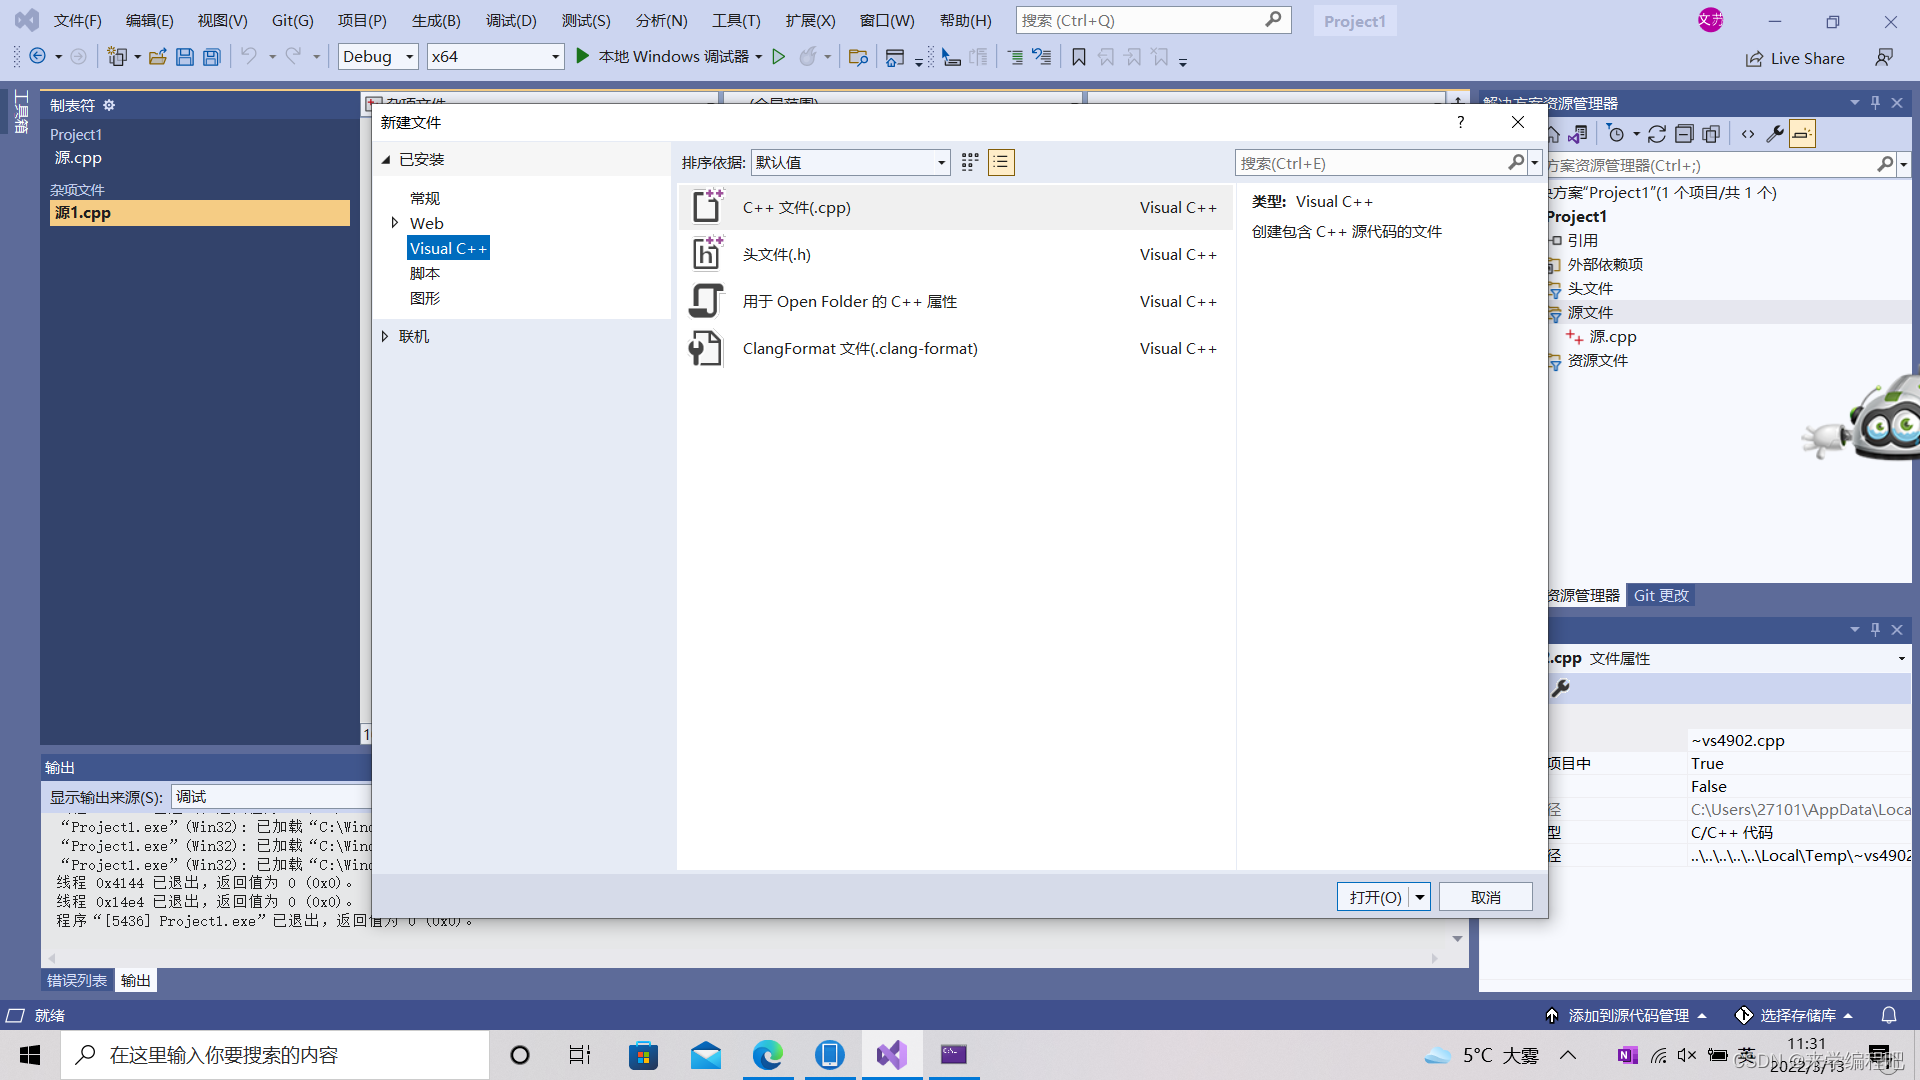This screenshot has height=1080, width=1920.
Task: Click the 打开(O) button
Action: 1374,897
